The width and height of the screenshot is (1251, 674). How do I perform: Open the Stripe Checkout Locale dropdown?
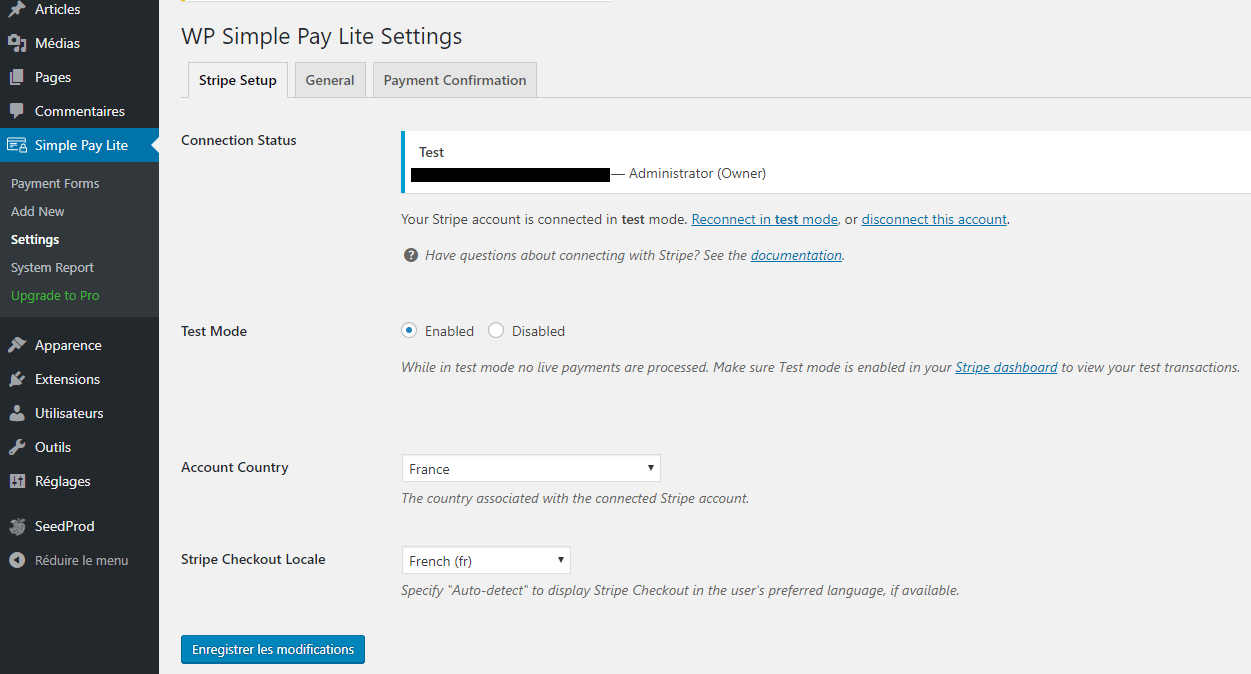tap(486, 560)
